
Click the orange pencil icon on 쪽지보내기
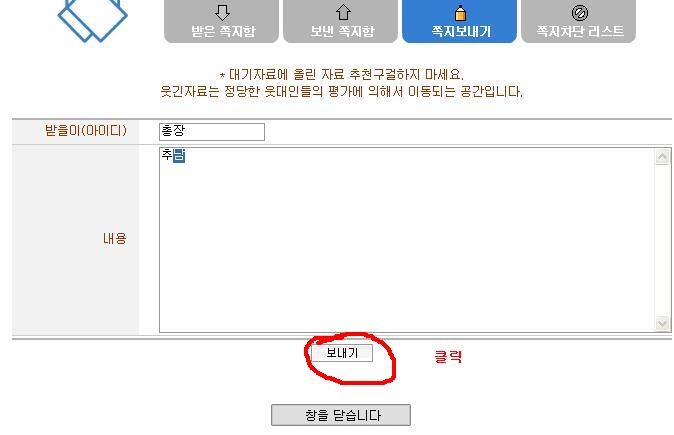460,13
